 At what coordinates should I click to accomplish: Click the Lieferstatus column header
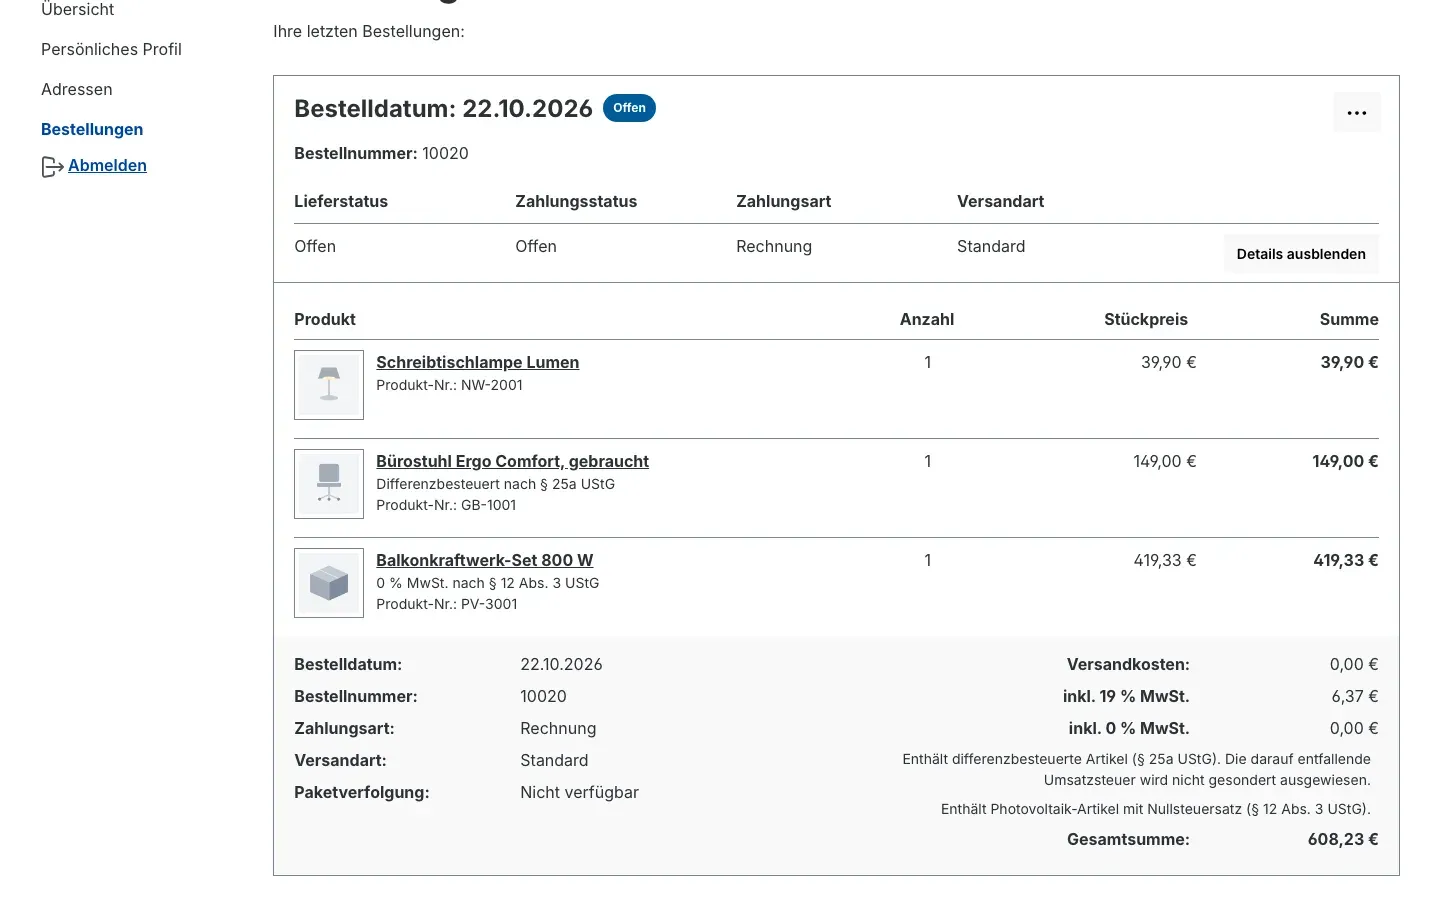pyautogui.click(x=341, y=201)
